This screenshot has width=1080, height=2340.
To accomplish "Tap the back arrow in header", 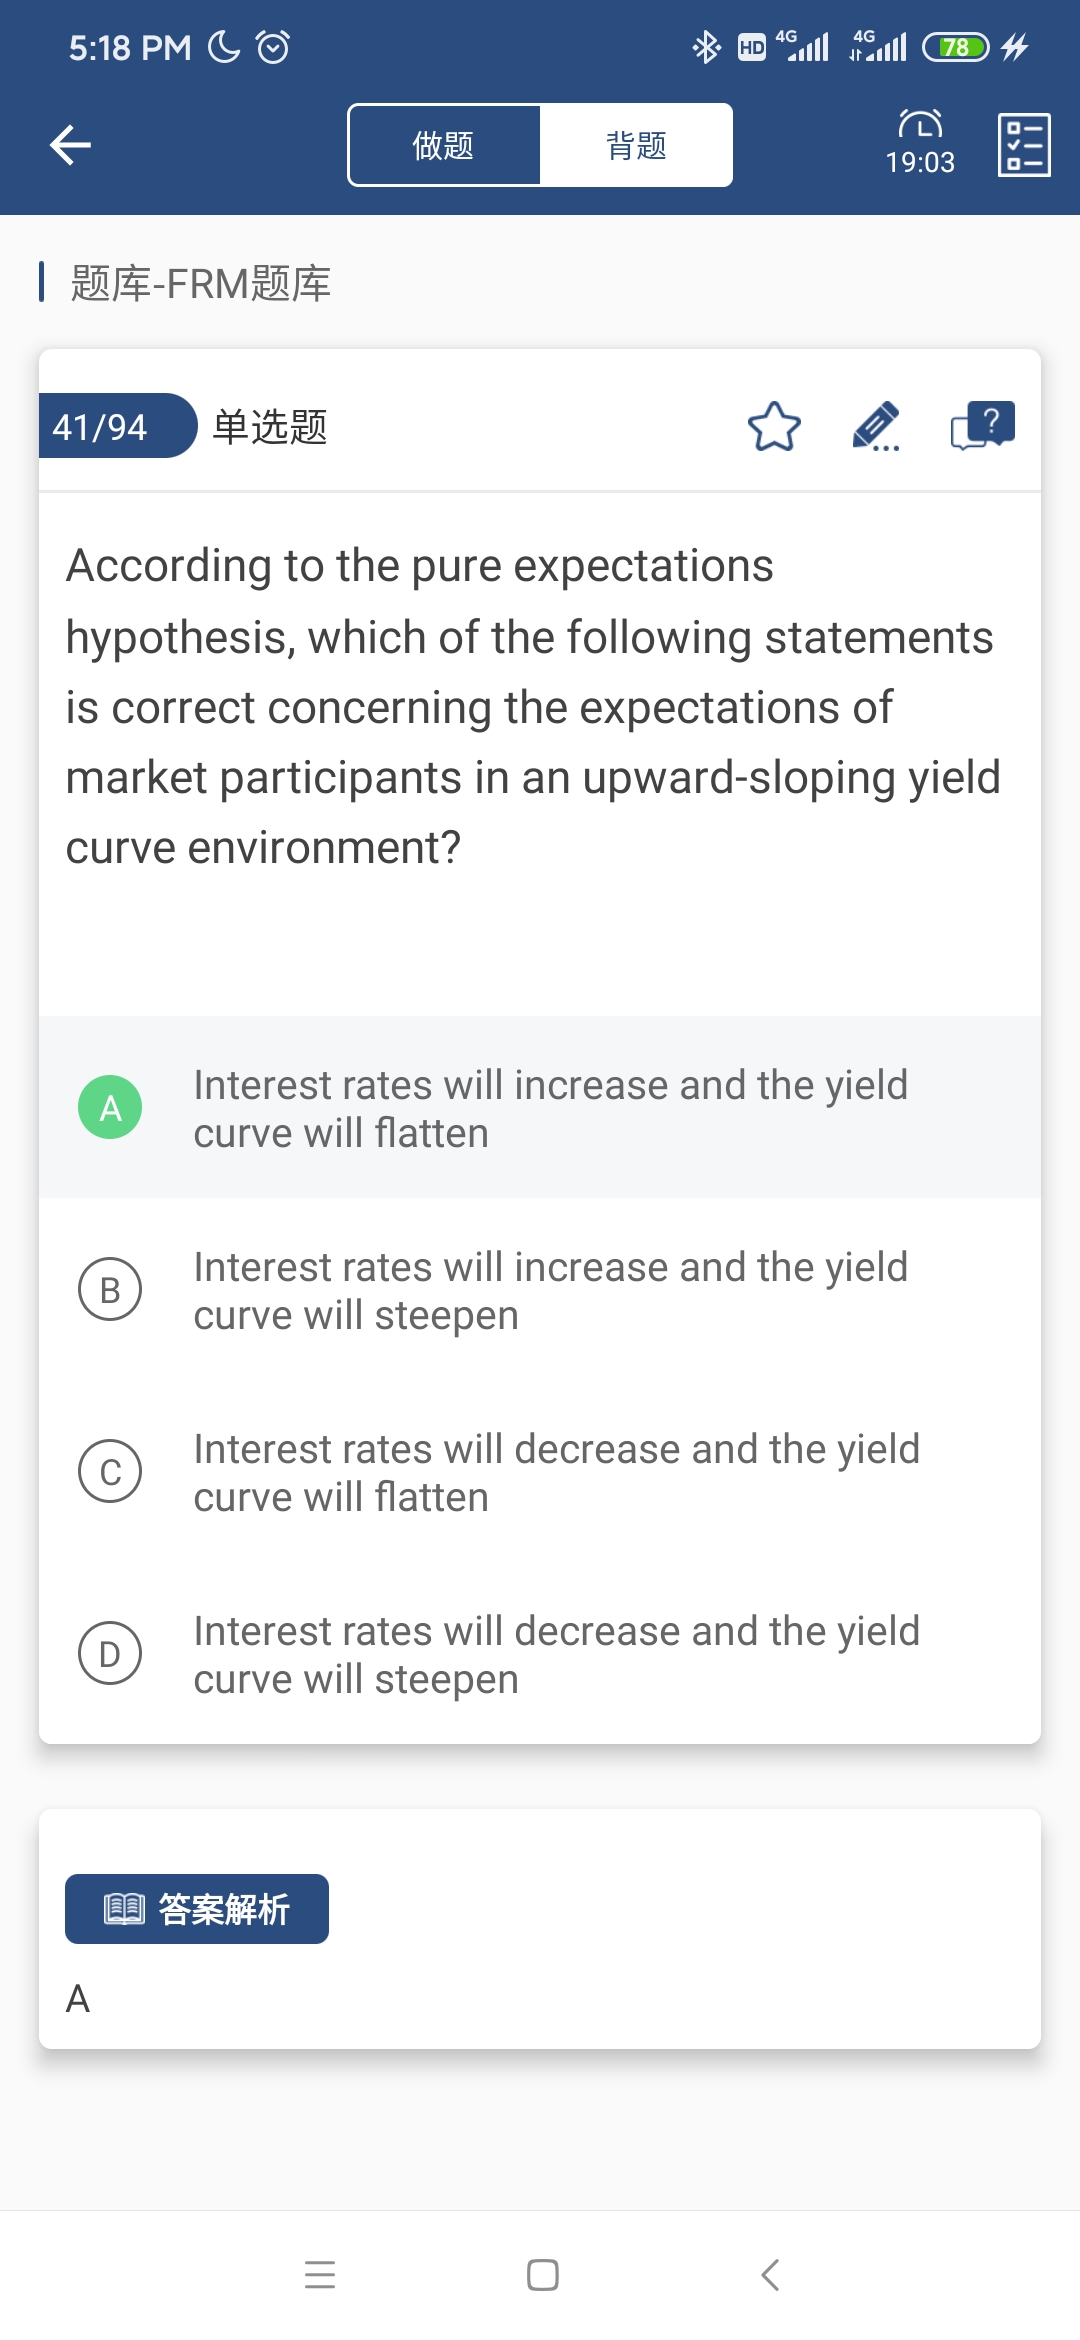I will pyautogui.click(x=70, y=145).
